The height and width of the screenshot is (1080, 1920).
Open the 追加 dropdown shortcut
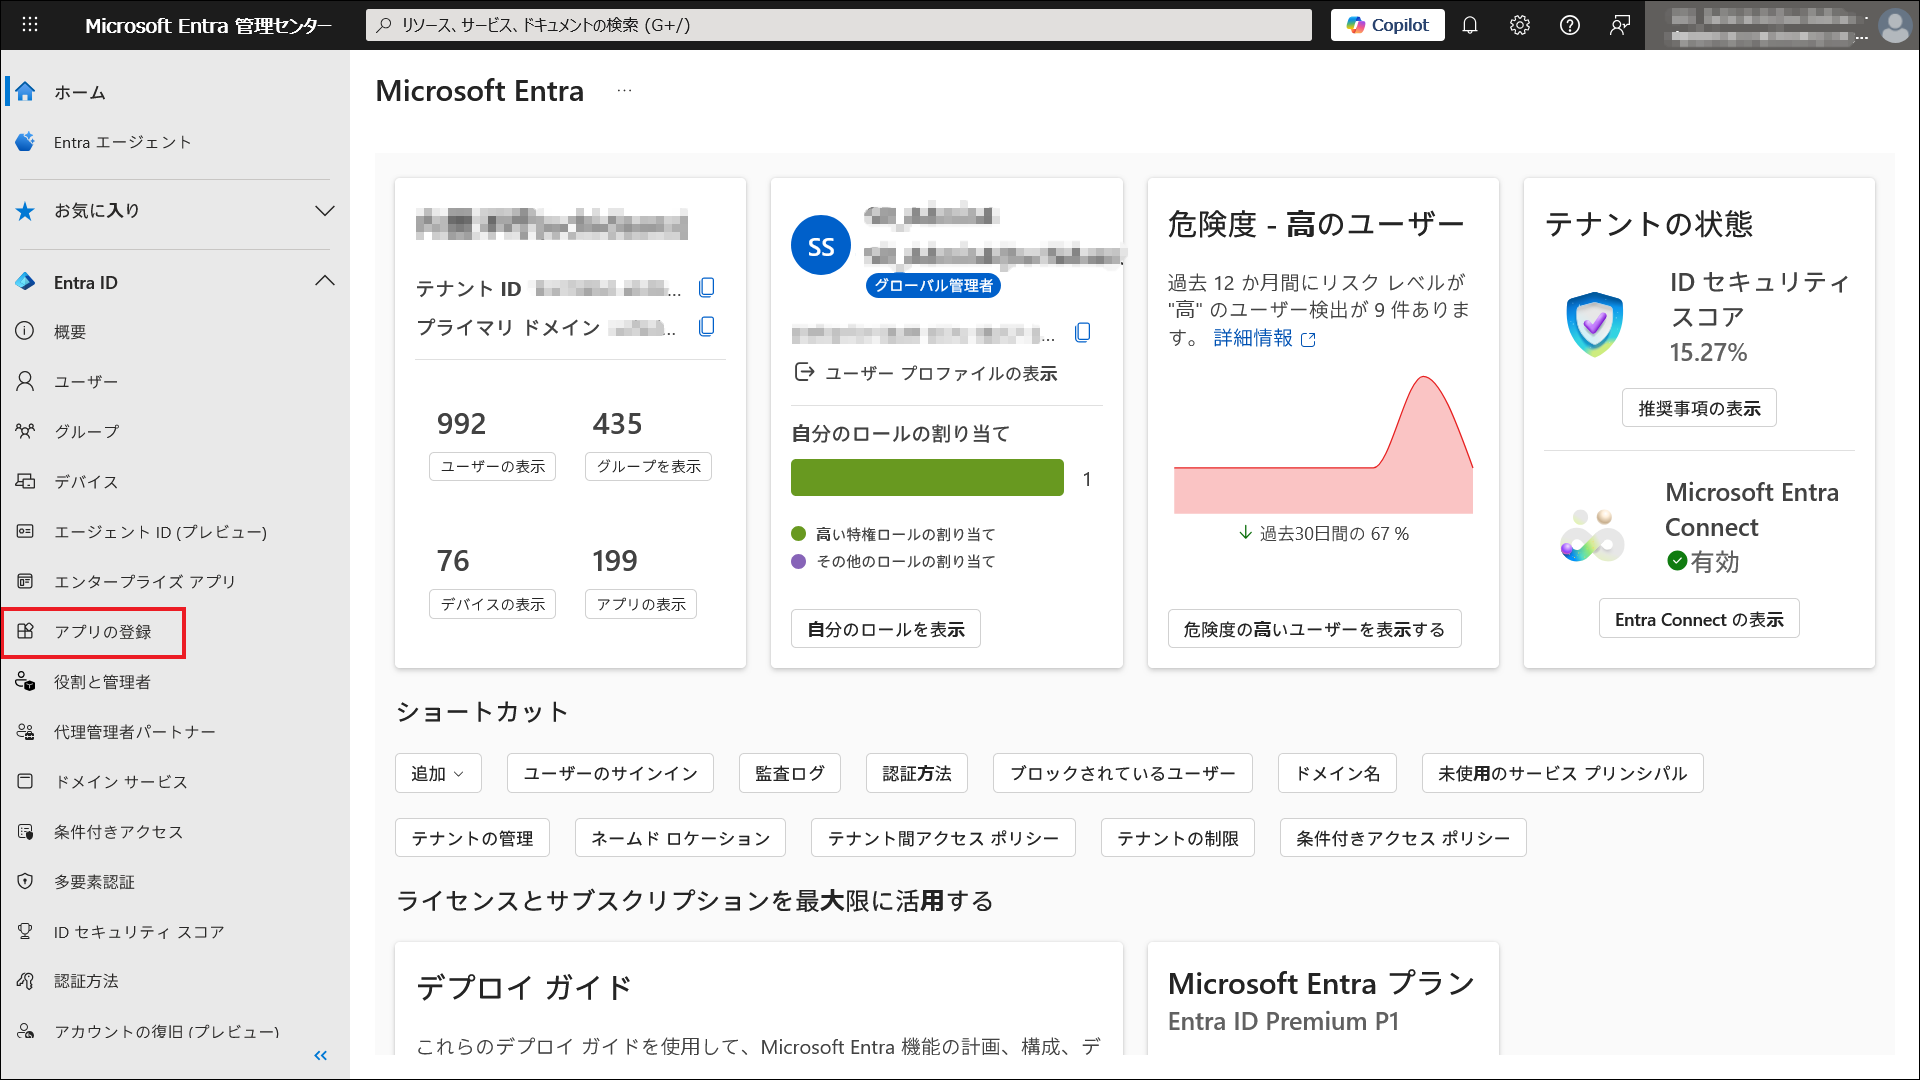click(x=438, y=773)
